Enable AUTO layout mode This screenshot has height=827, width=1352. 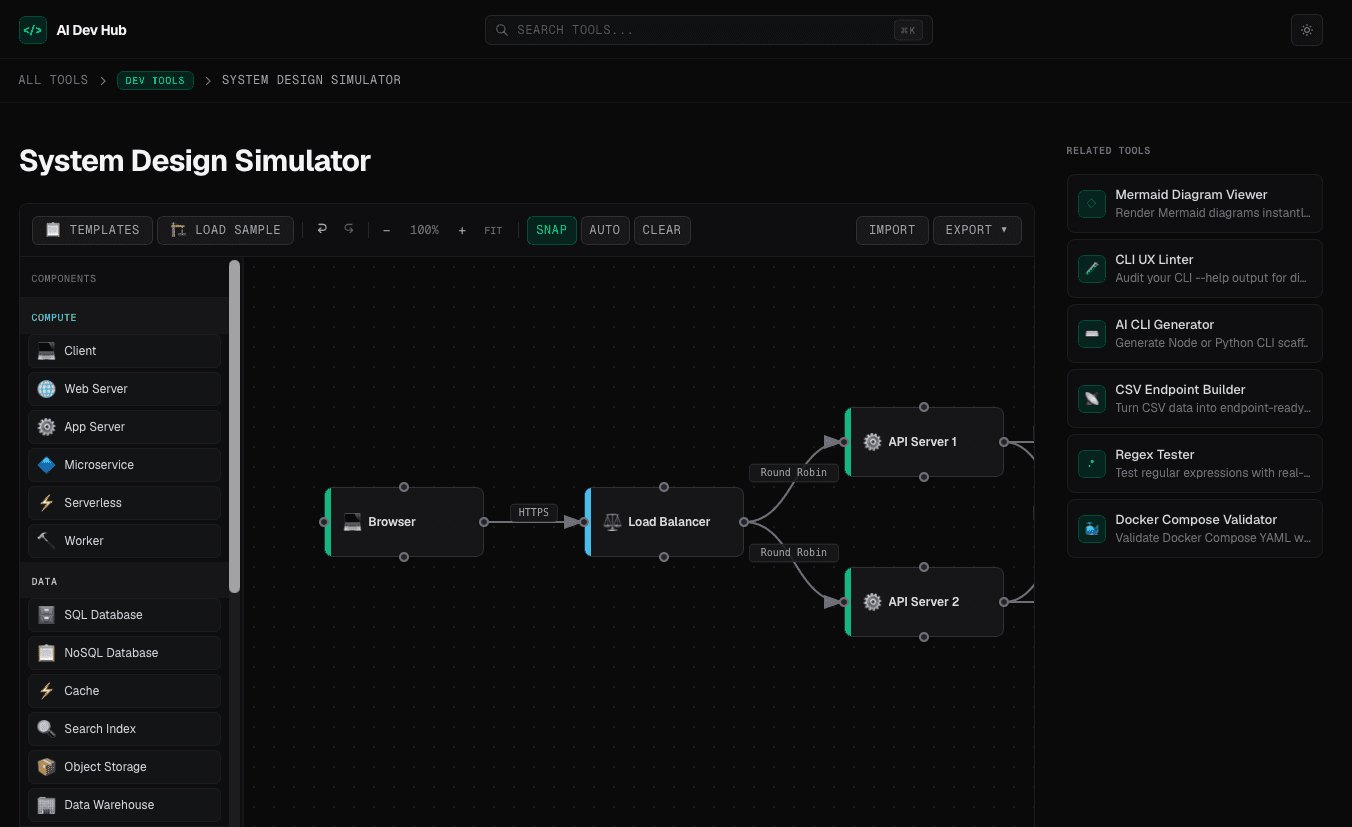(x=605, y=230)
